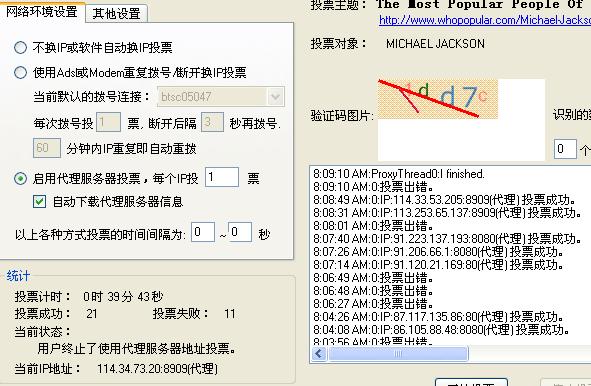Click the 投票对象 value MICHAEL JACKSON

(435, 44)
